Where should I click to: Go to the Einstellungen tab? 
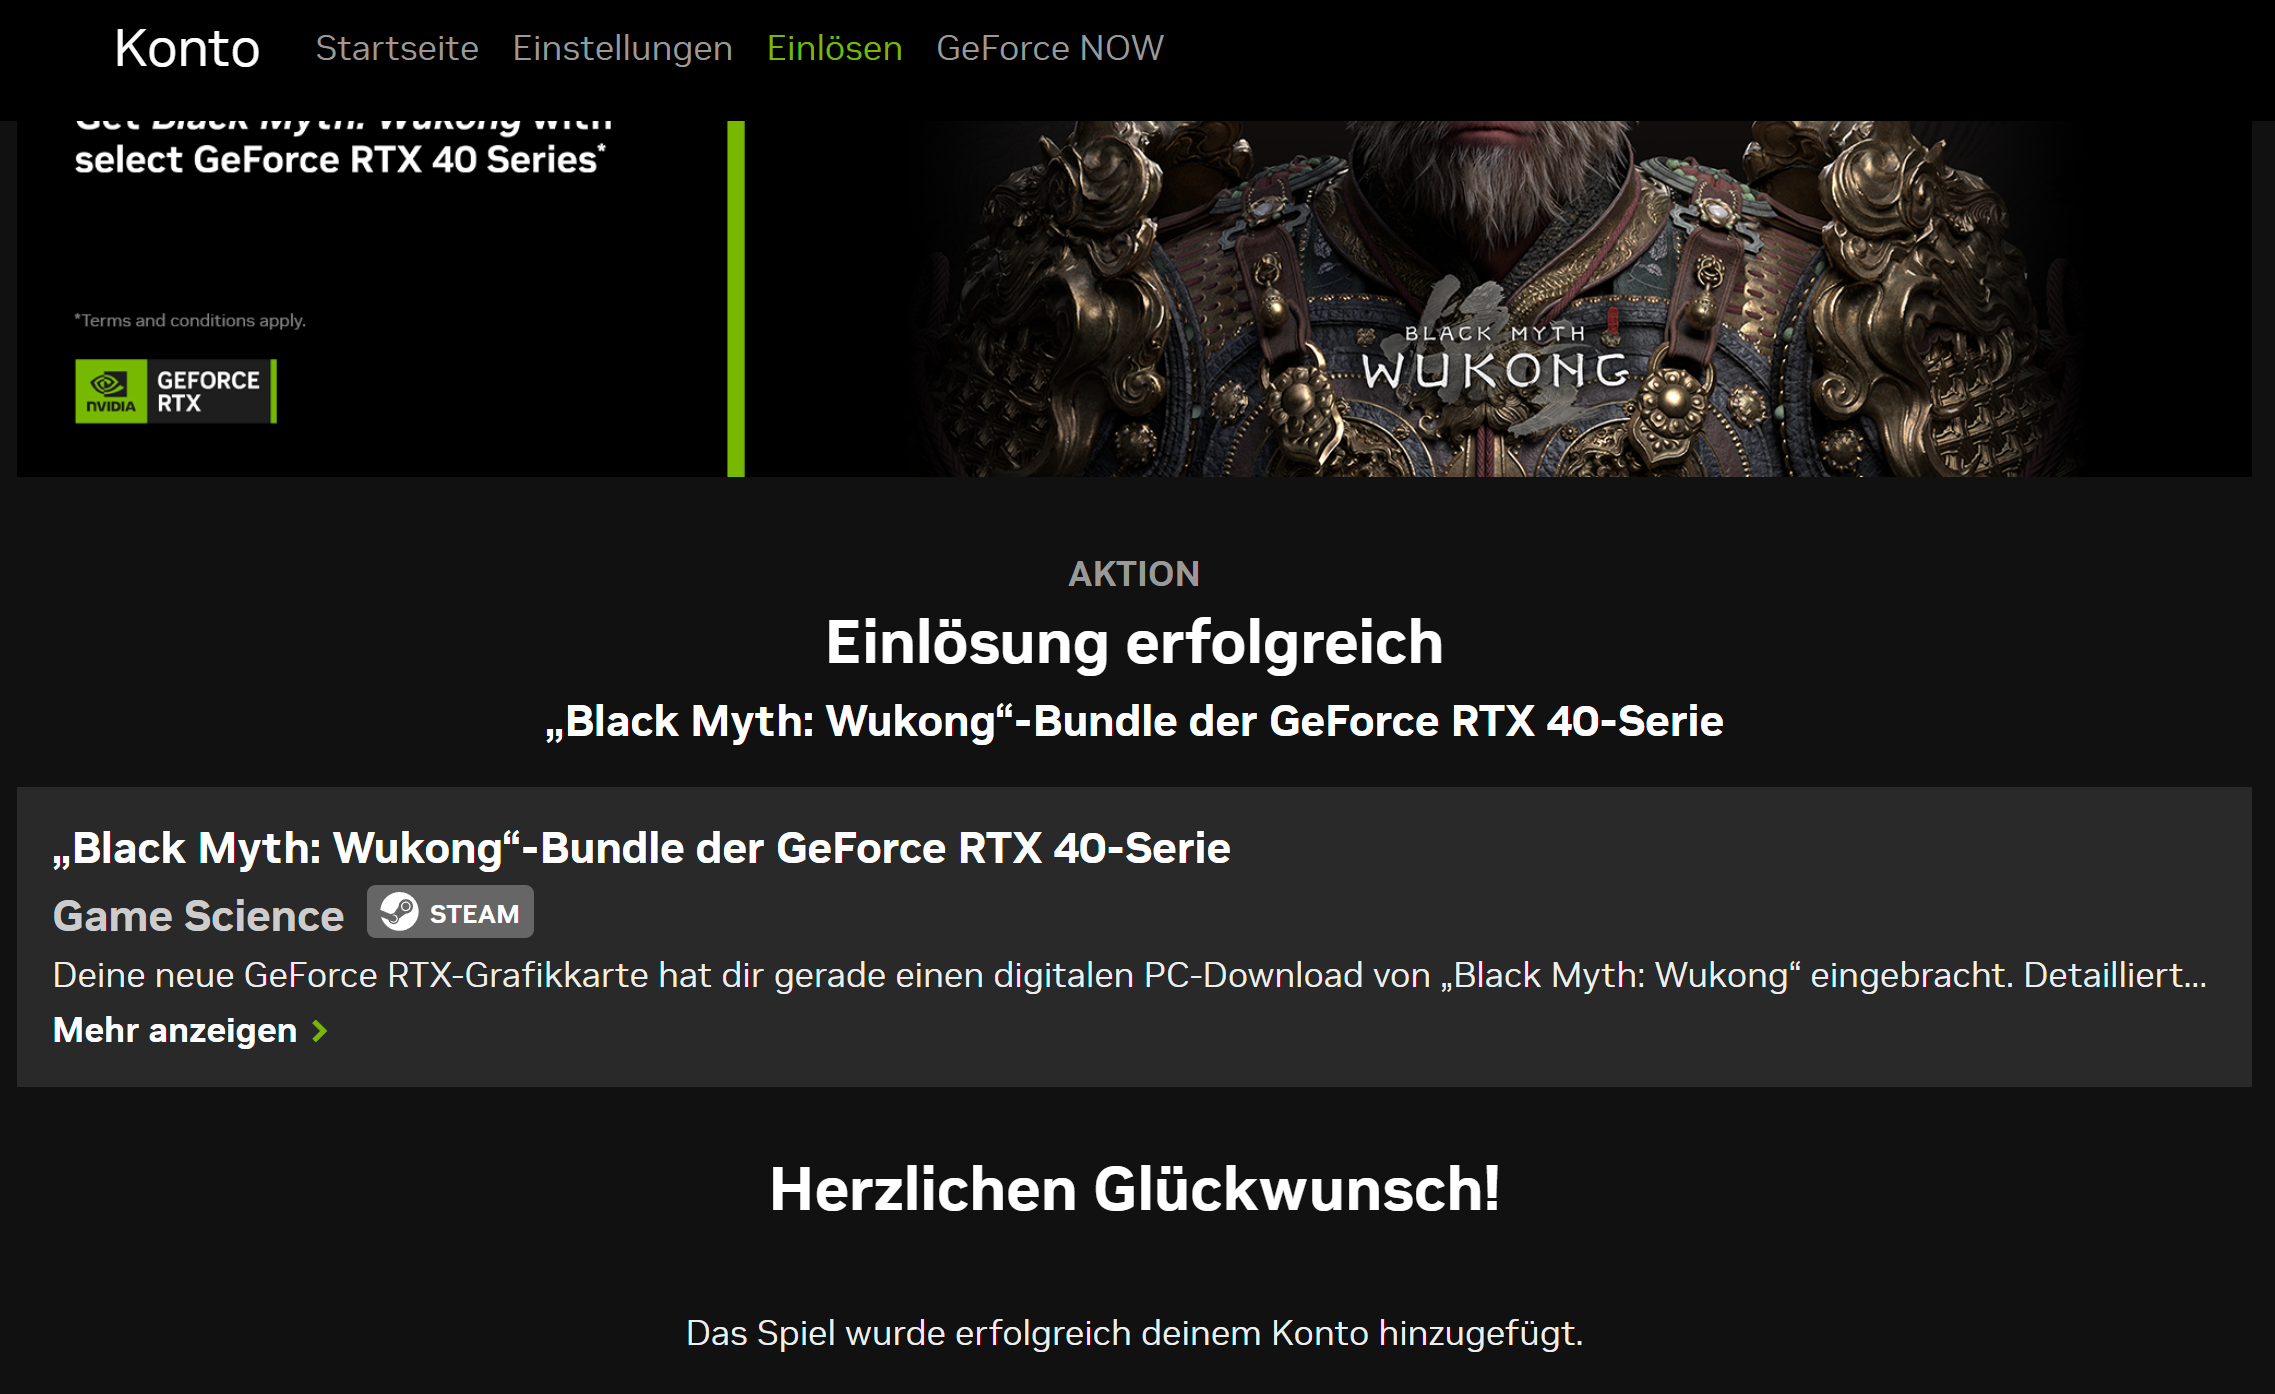622,48
